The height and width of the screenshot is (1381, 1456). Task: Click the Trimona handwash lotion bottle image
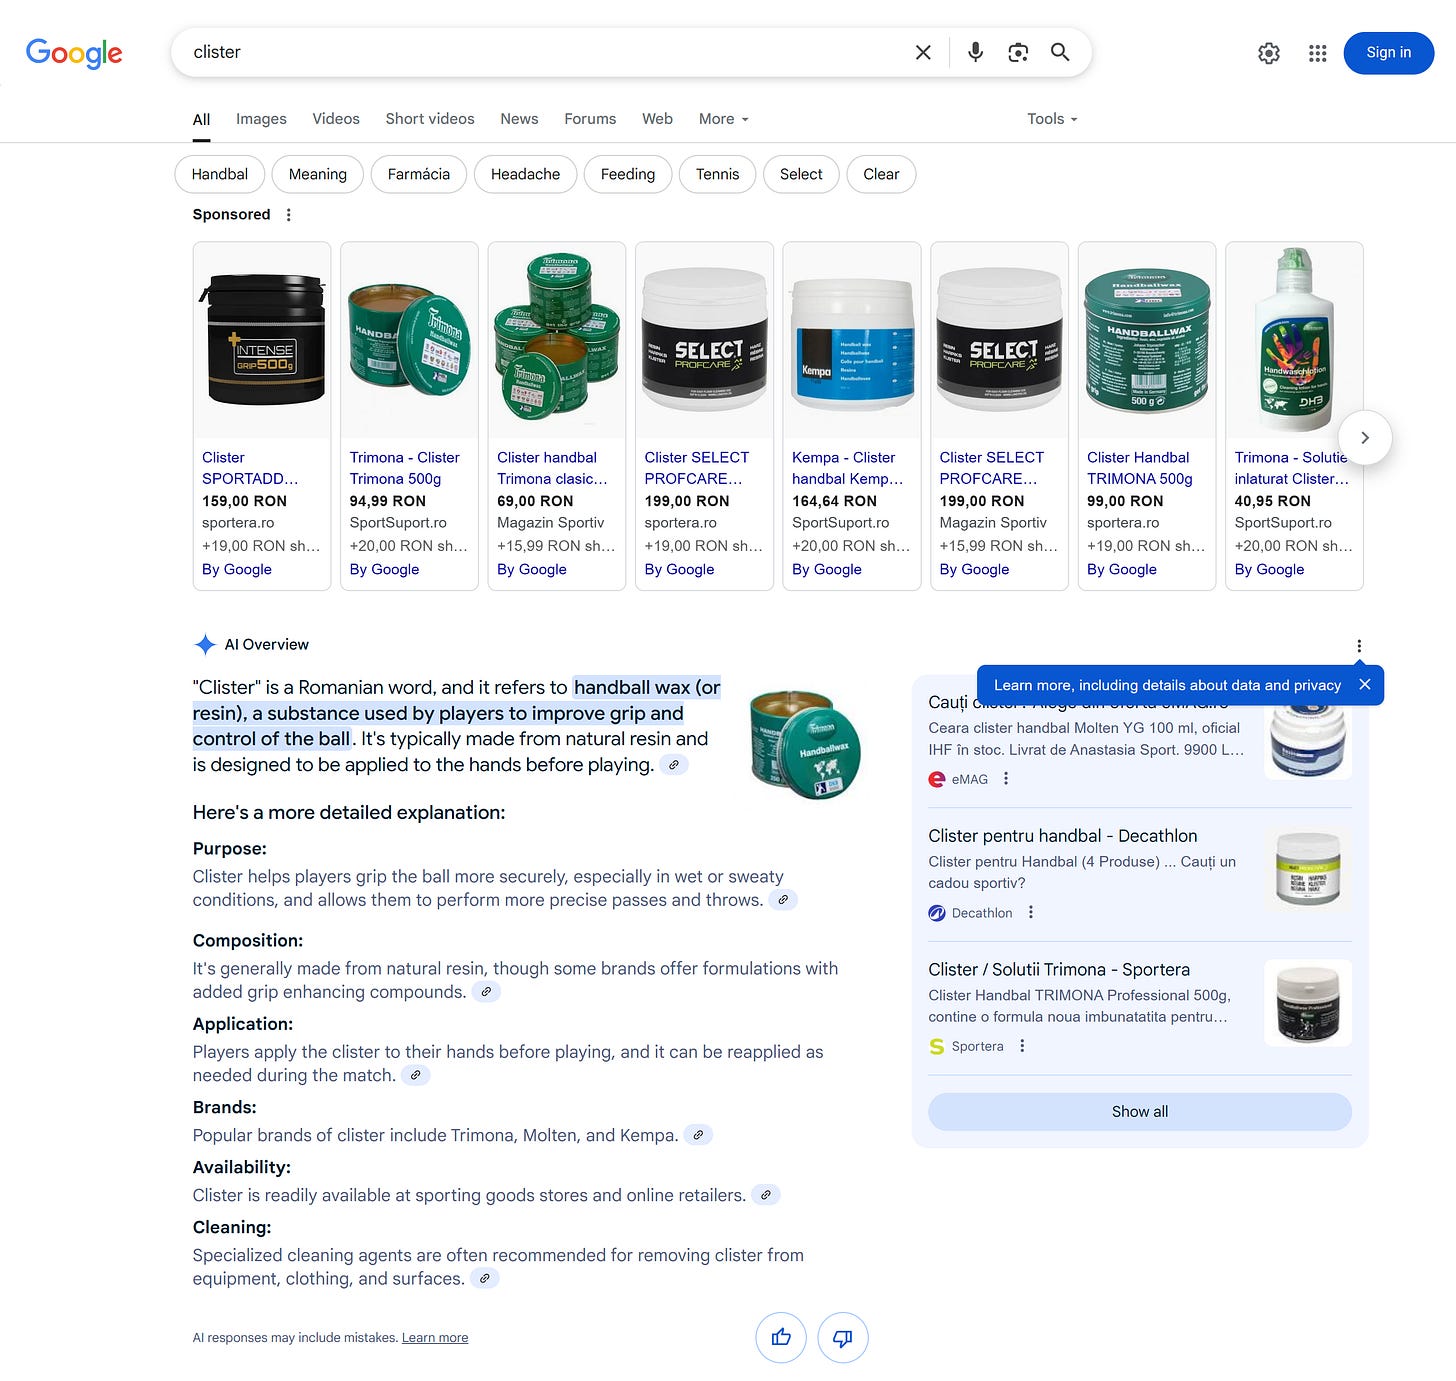tap(1294, 340)
